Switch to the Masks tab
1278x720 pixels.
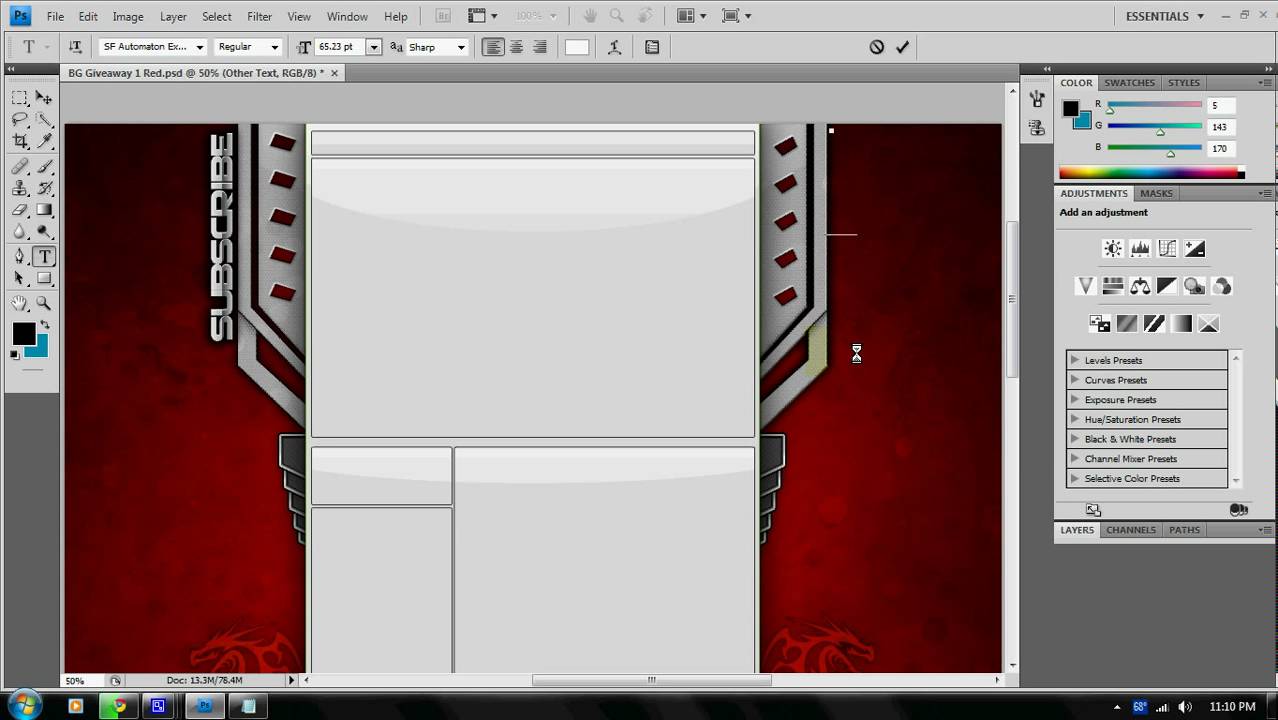tap(1156, 193)
